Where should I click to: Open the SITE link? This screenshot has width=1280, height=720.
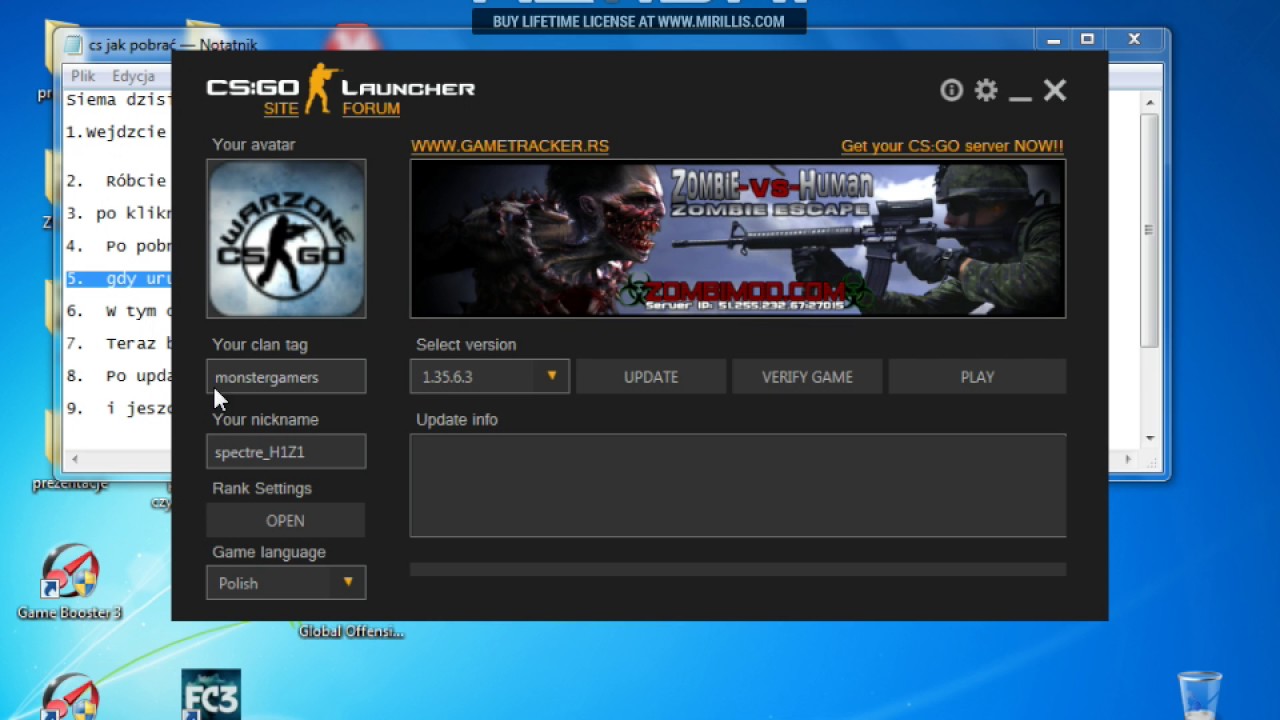click(281, 108)
